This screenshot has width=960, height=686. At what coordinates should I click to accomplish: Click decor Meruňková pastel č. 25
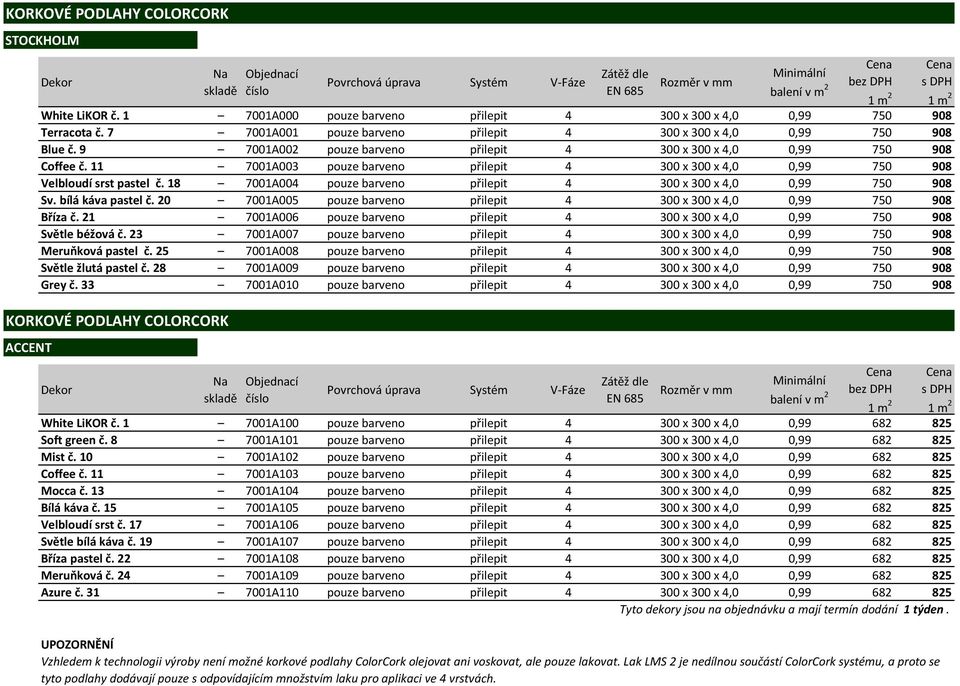(105, 251)
